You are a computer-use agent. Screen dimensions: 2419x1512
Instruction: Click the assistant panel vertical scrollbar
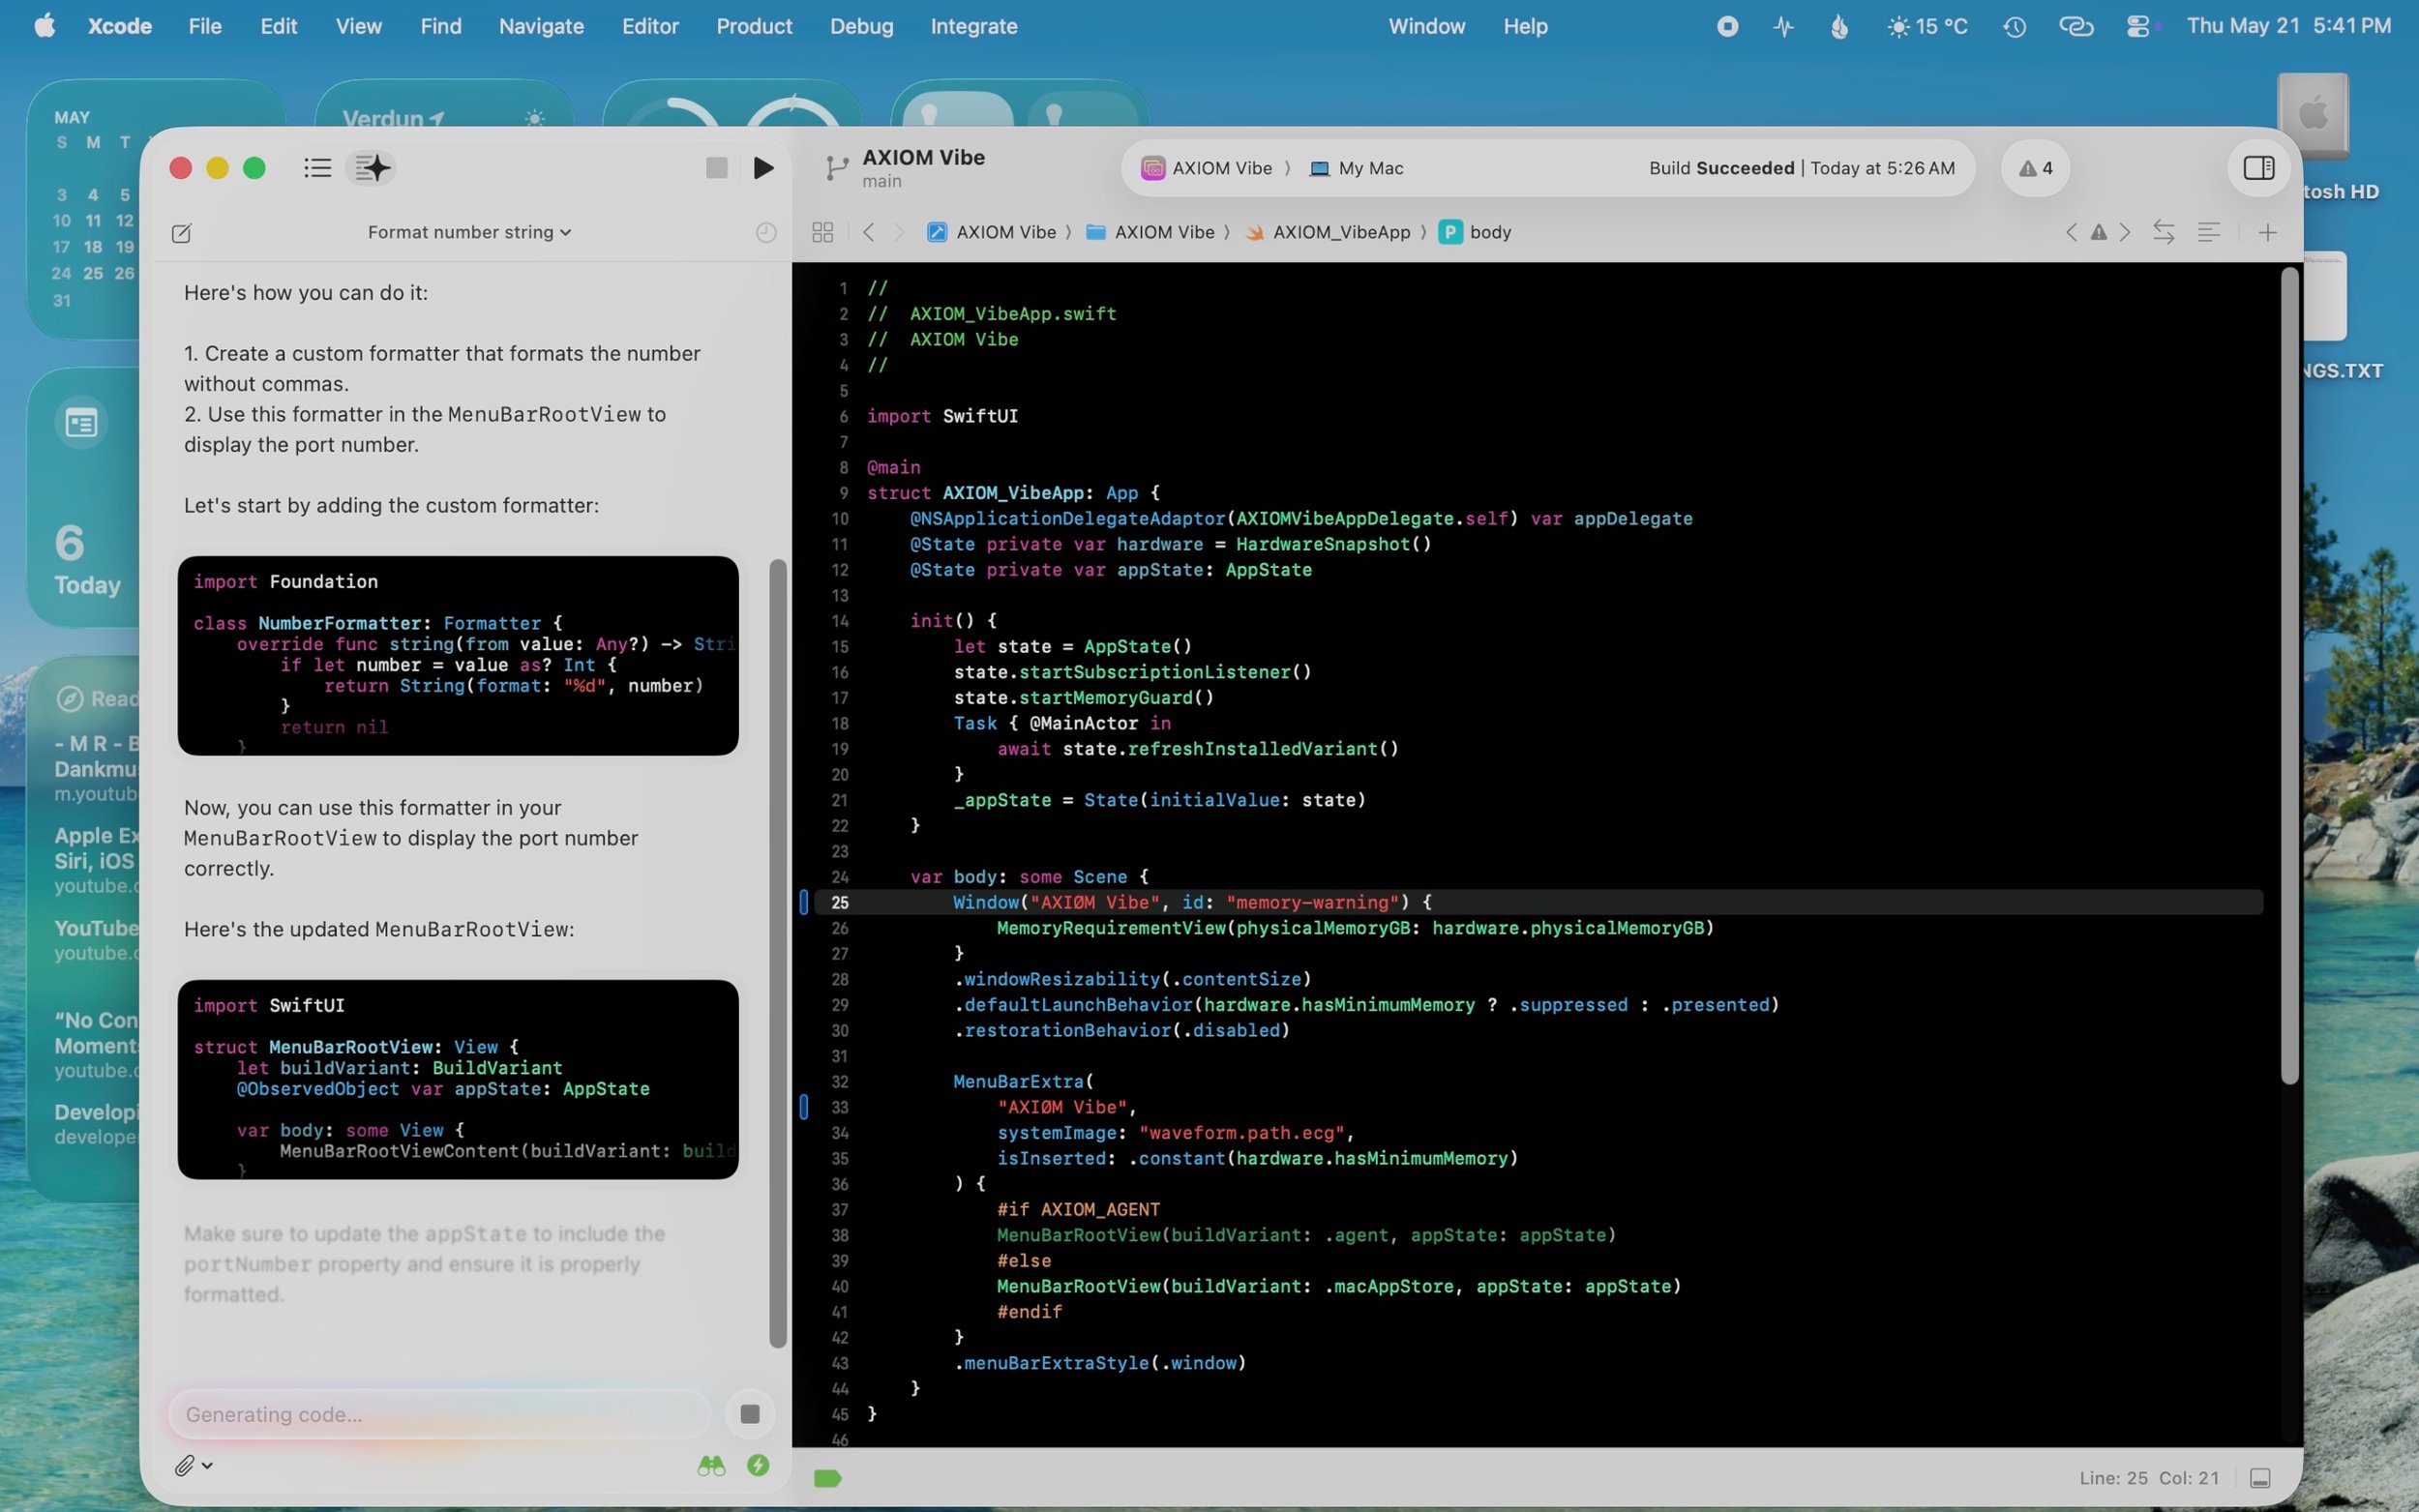[777, 953]
